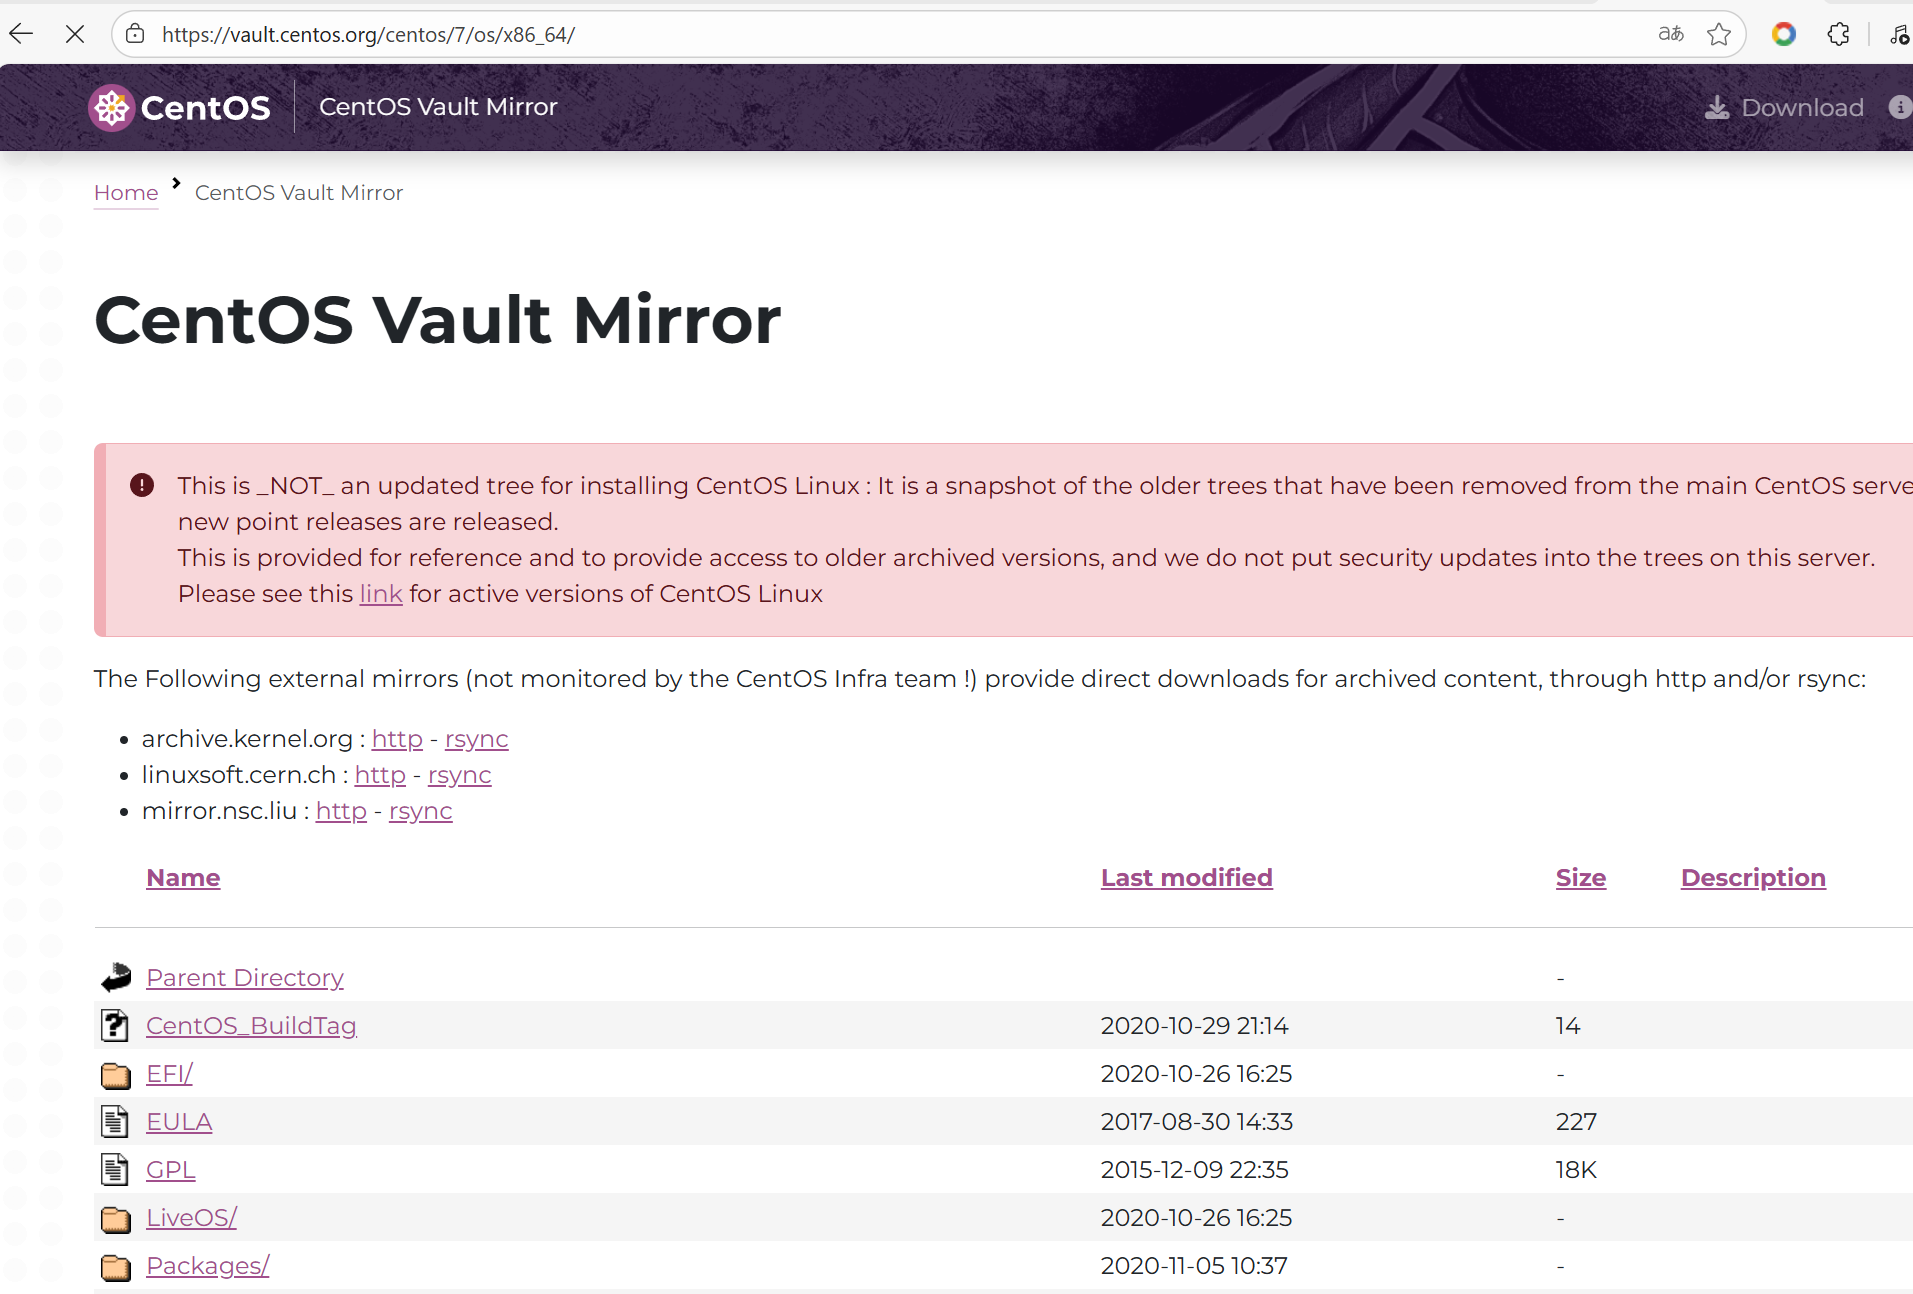
Task: Open the translate page icon
Action: click(1670, 34)
